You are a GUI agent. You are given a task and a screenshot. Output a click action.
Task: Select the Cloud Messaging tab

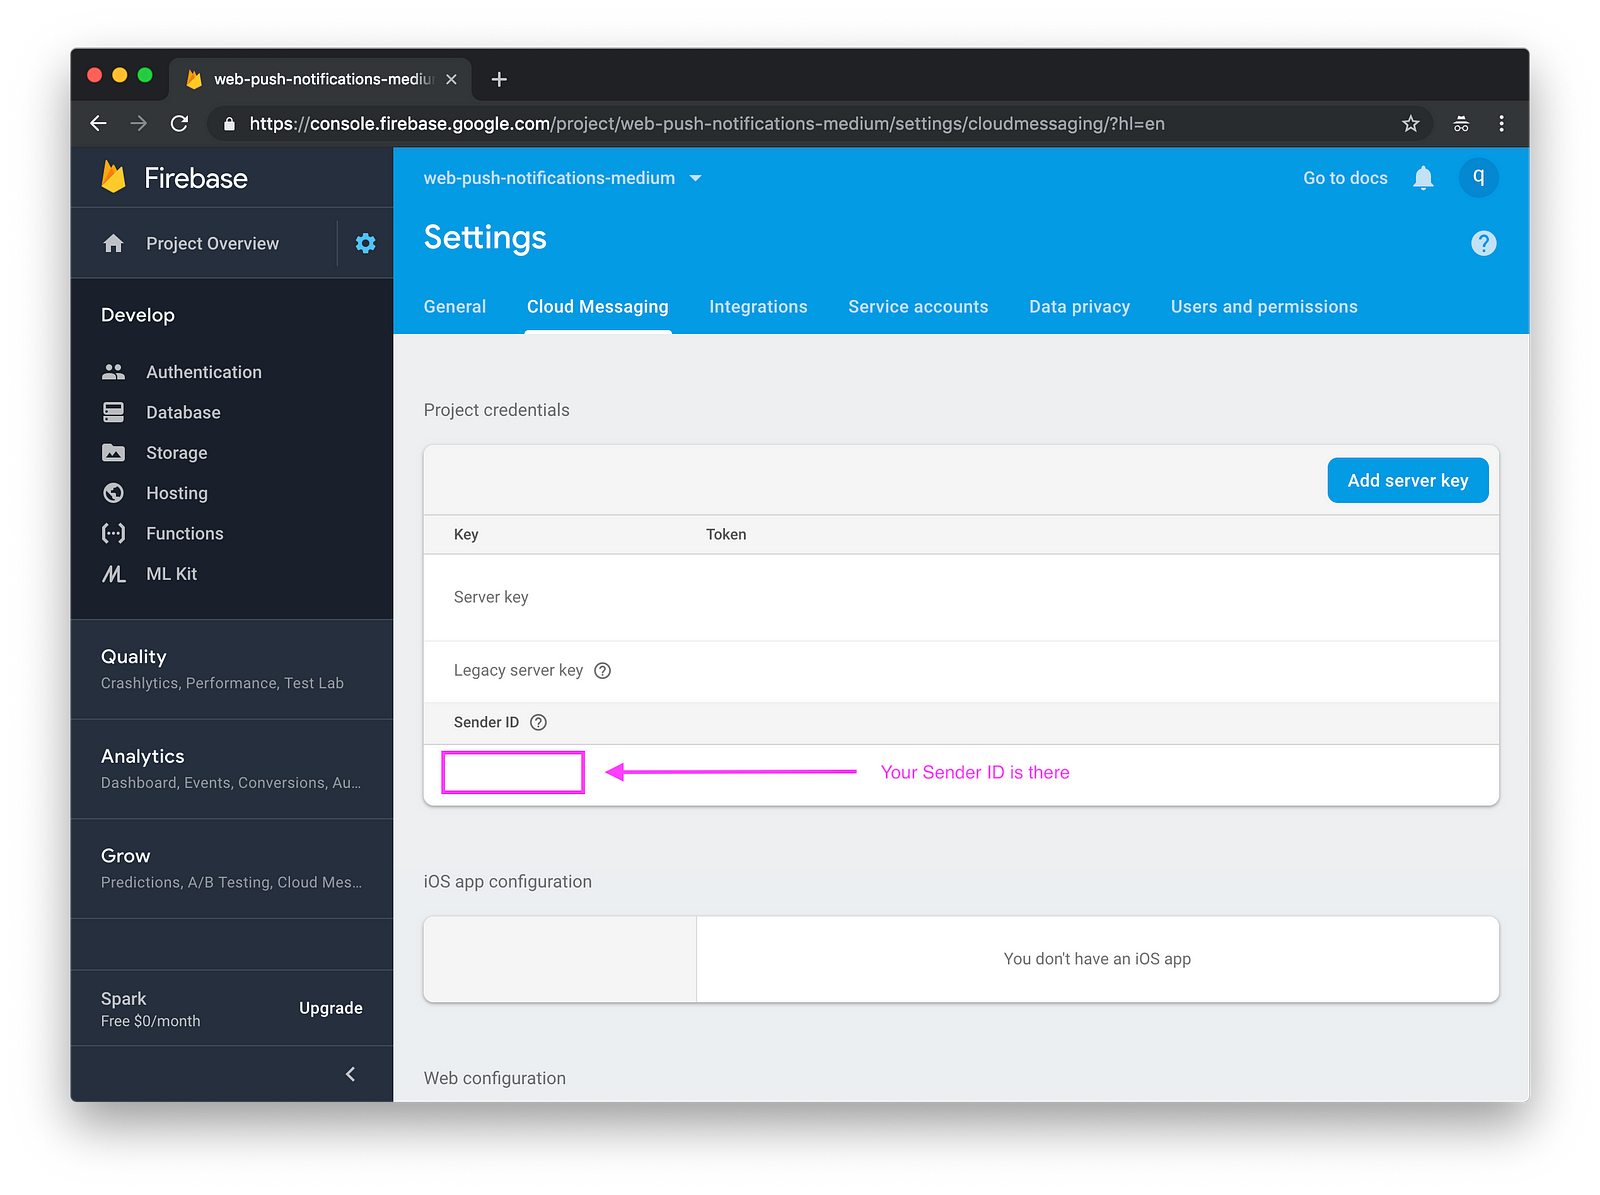pyautogui.click(x=598, y=307)
